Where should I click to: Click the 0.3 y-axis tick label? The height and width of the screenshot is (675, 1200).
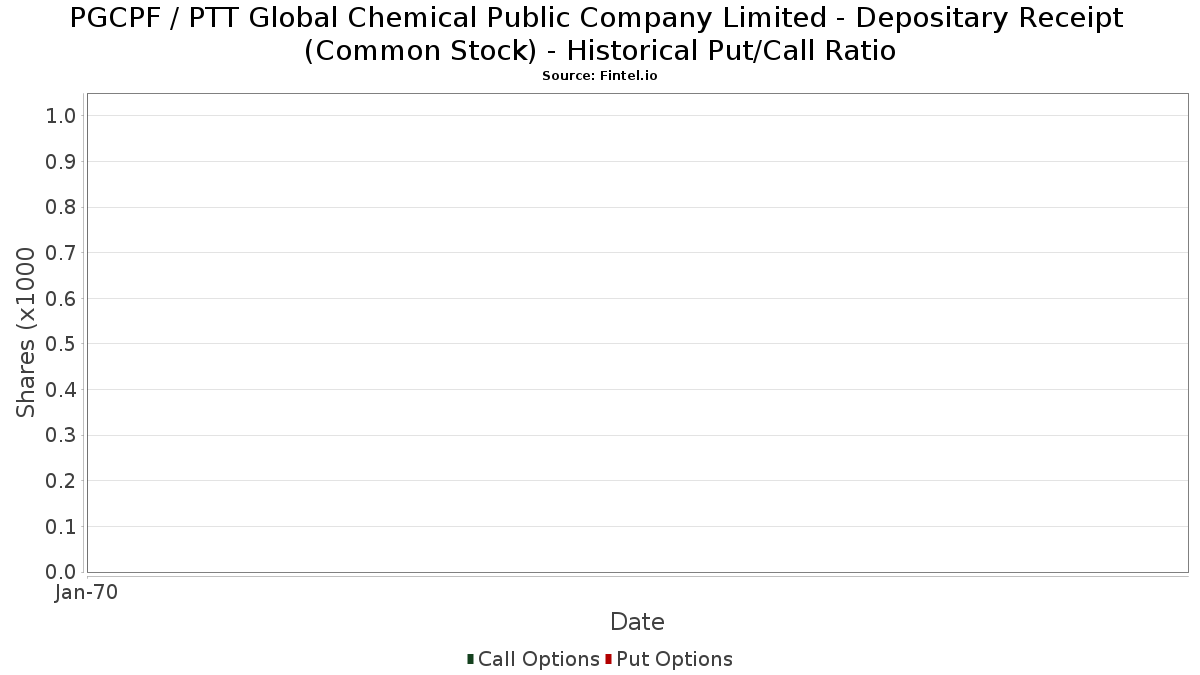[x=61, y=435]
